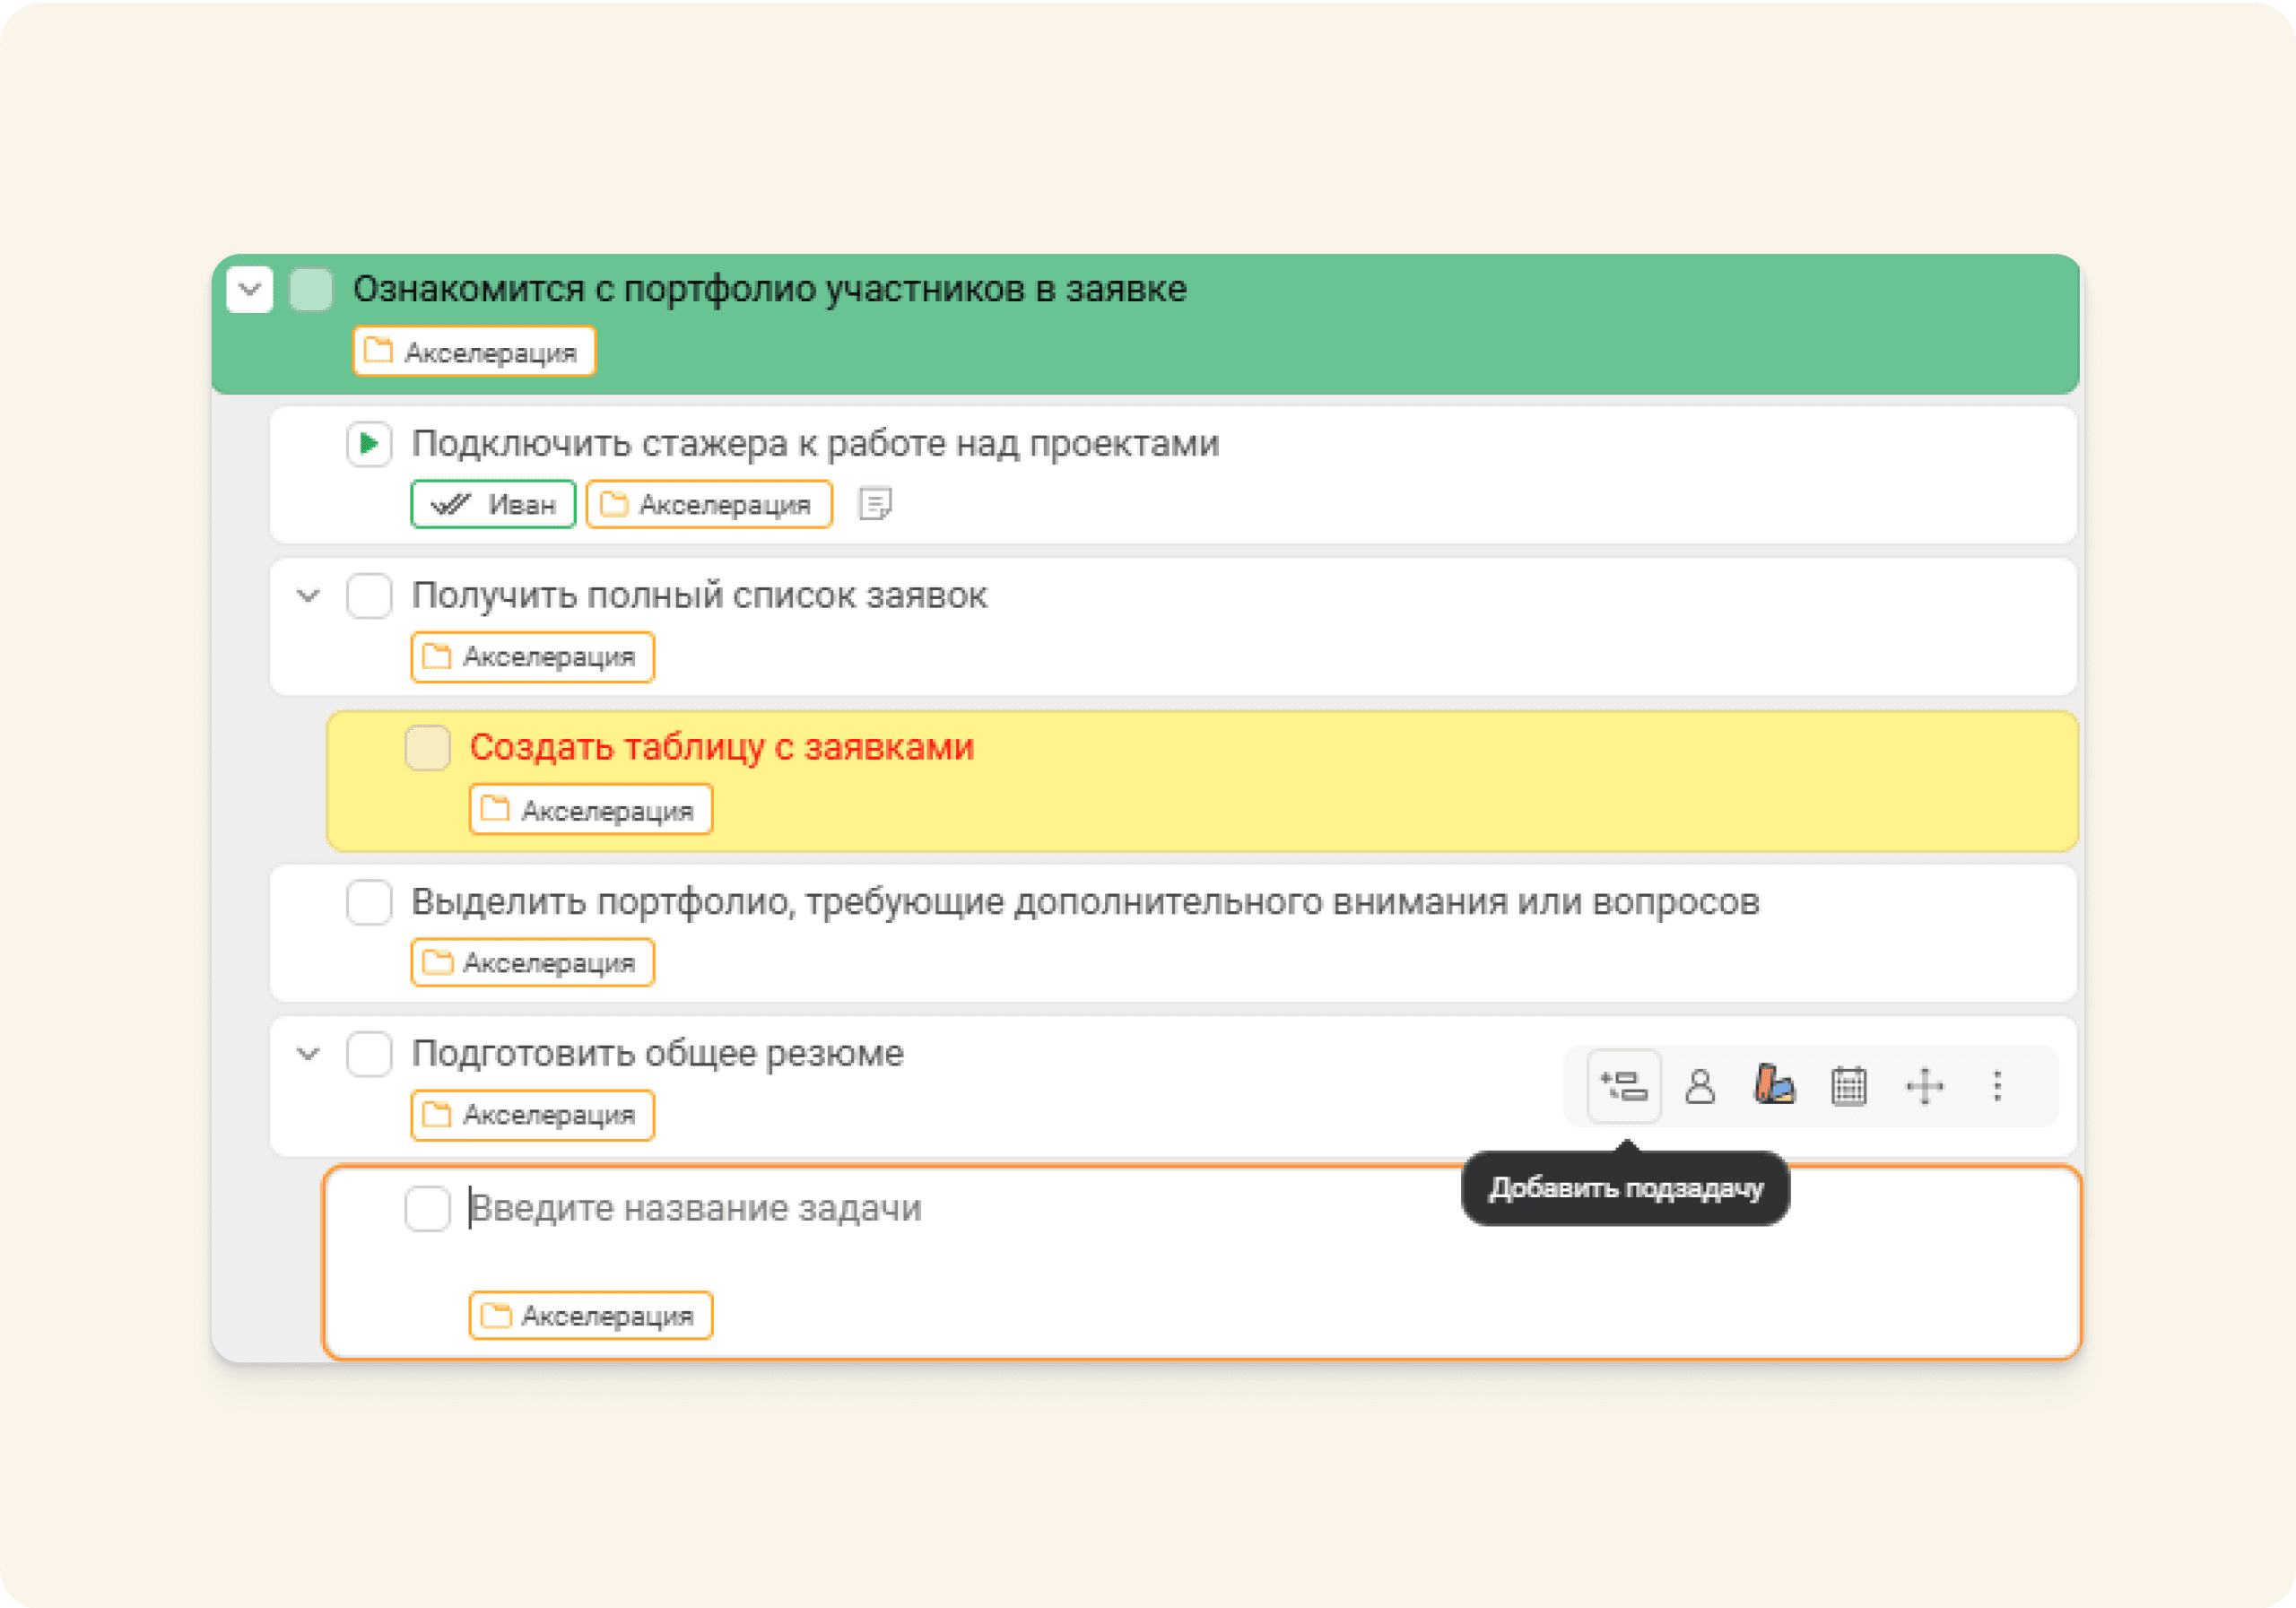Collapse Подготовить общее резюме subtasks

coord(307,1054)
